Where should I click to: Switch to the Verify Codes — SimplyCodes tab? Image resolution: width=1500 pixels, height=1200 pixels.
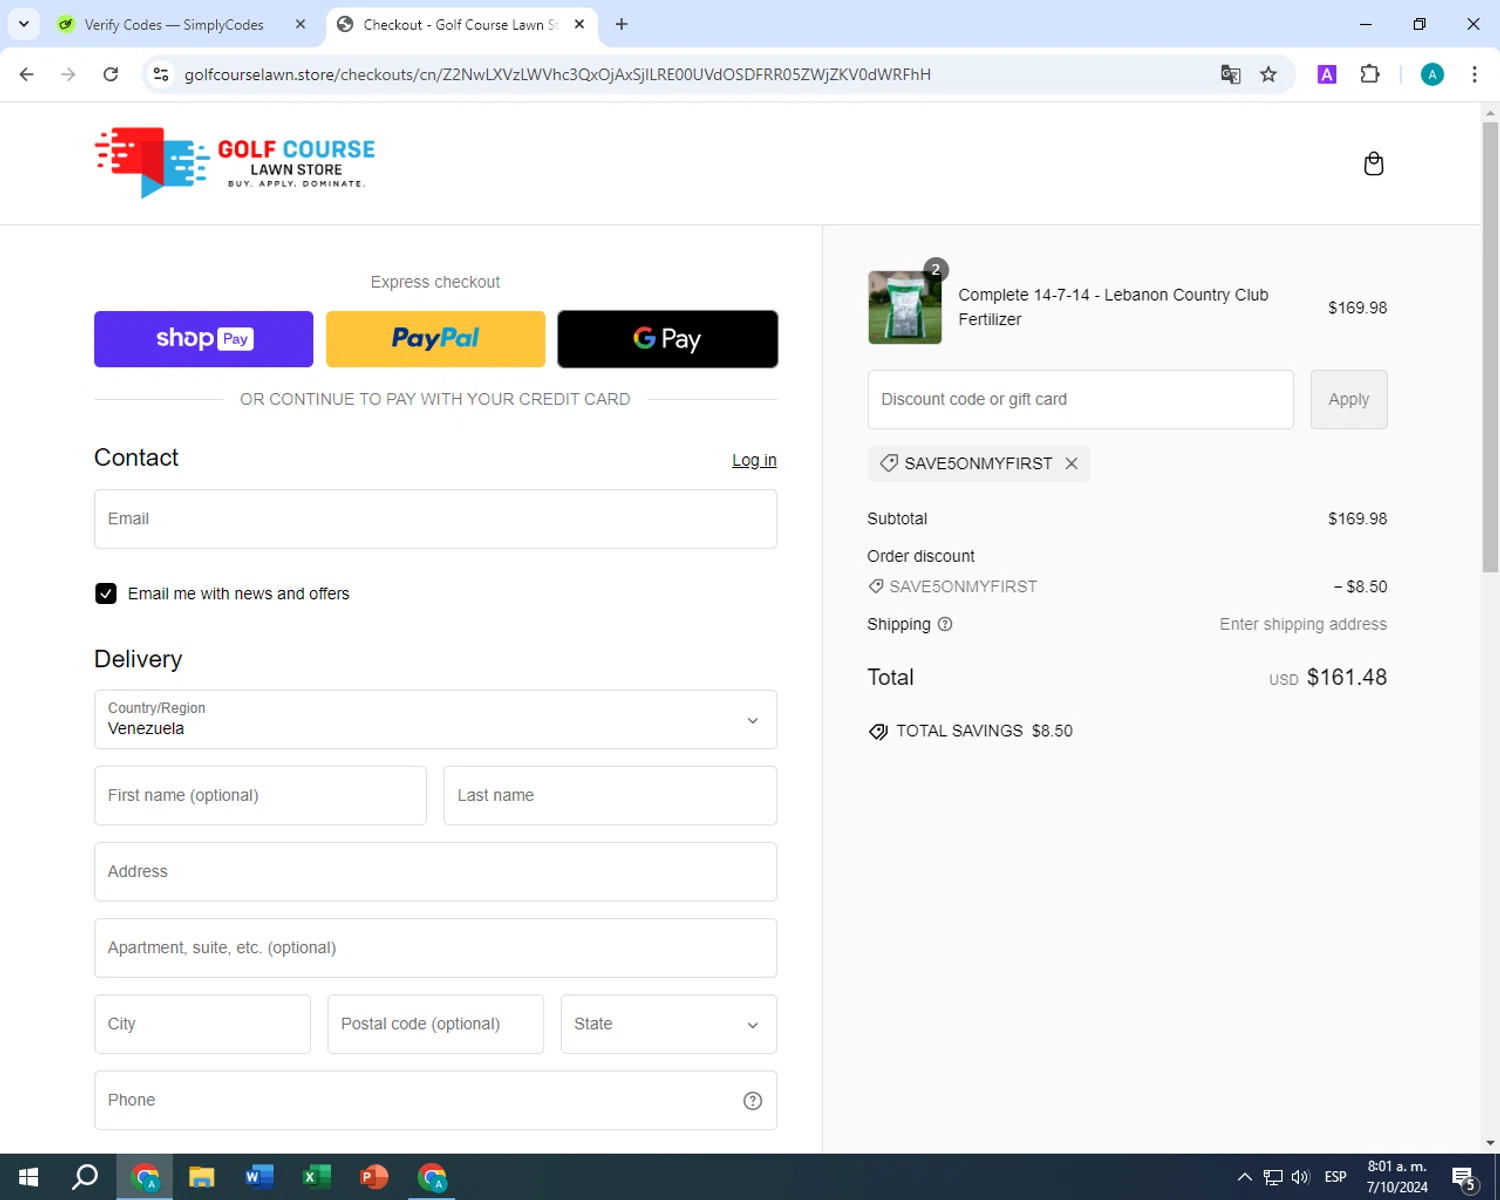click(x=174, y=24)
